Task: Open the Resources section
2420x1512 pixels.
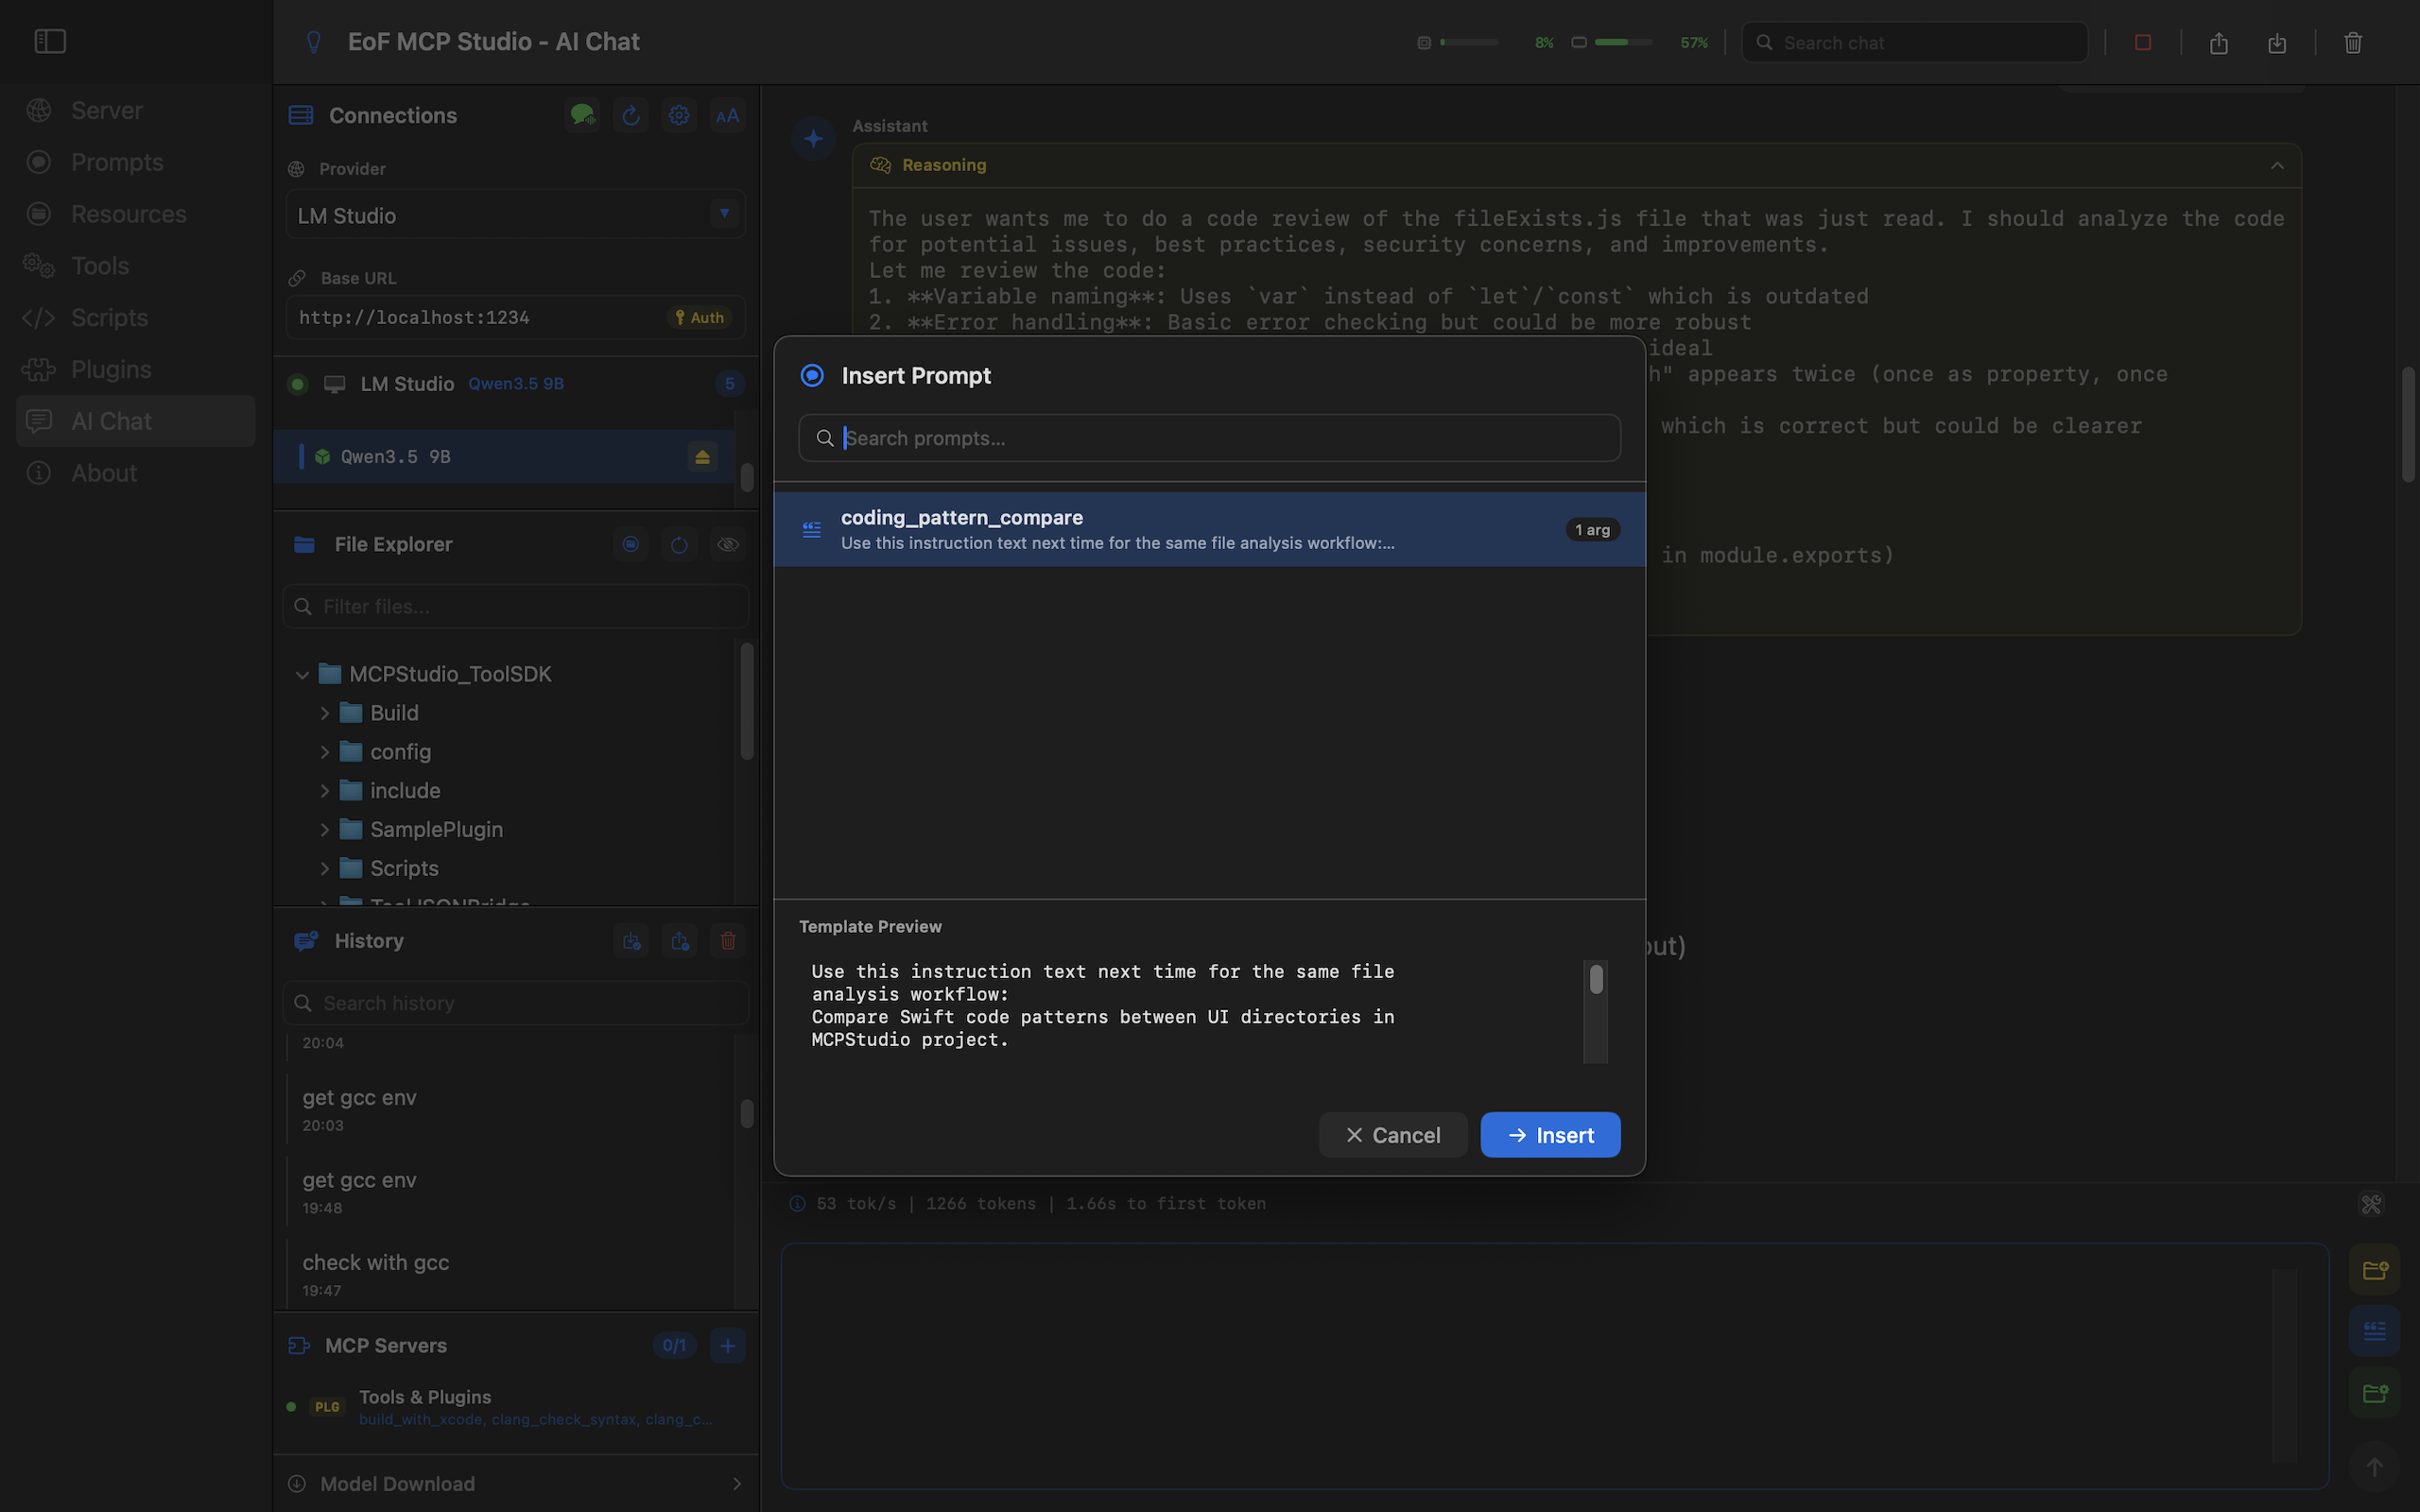Action: (x=136, y=214)
